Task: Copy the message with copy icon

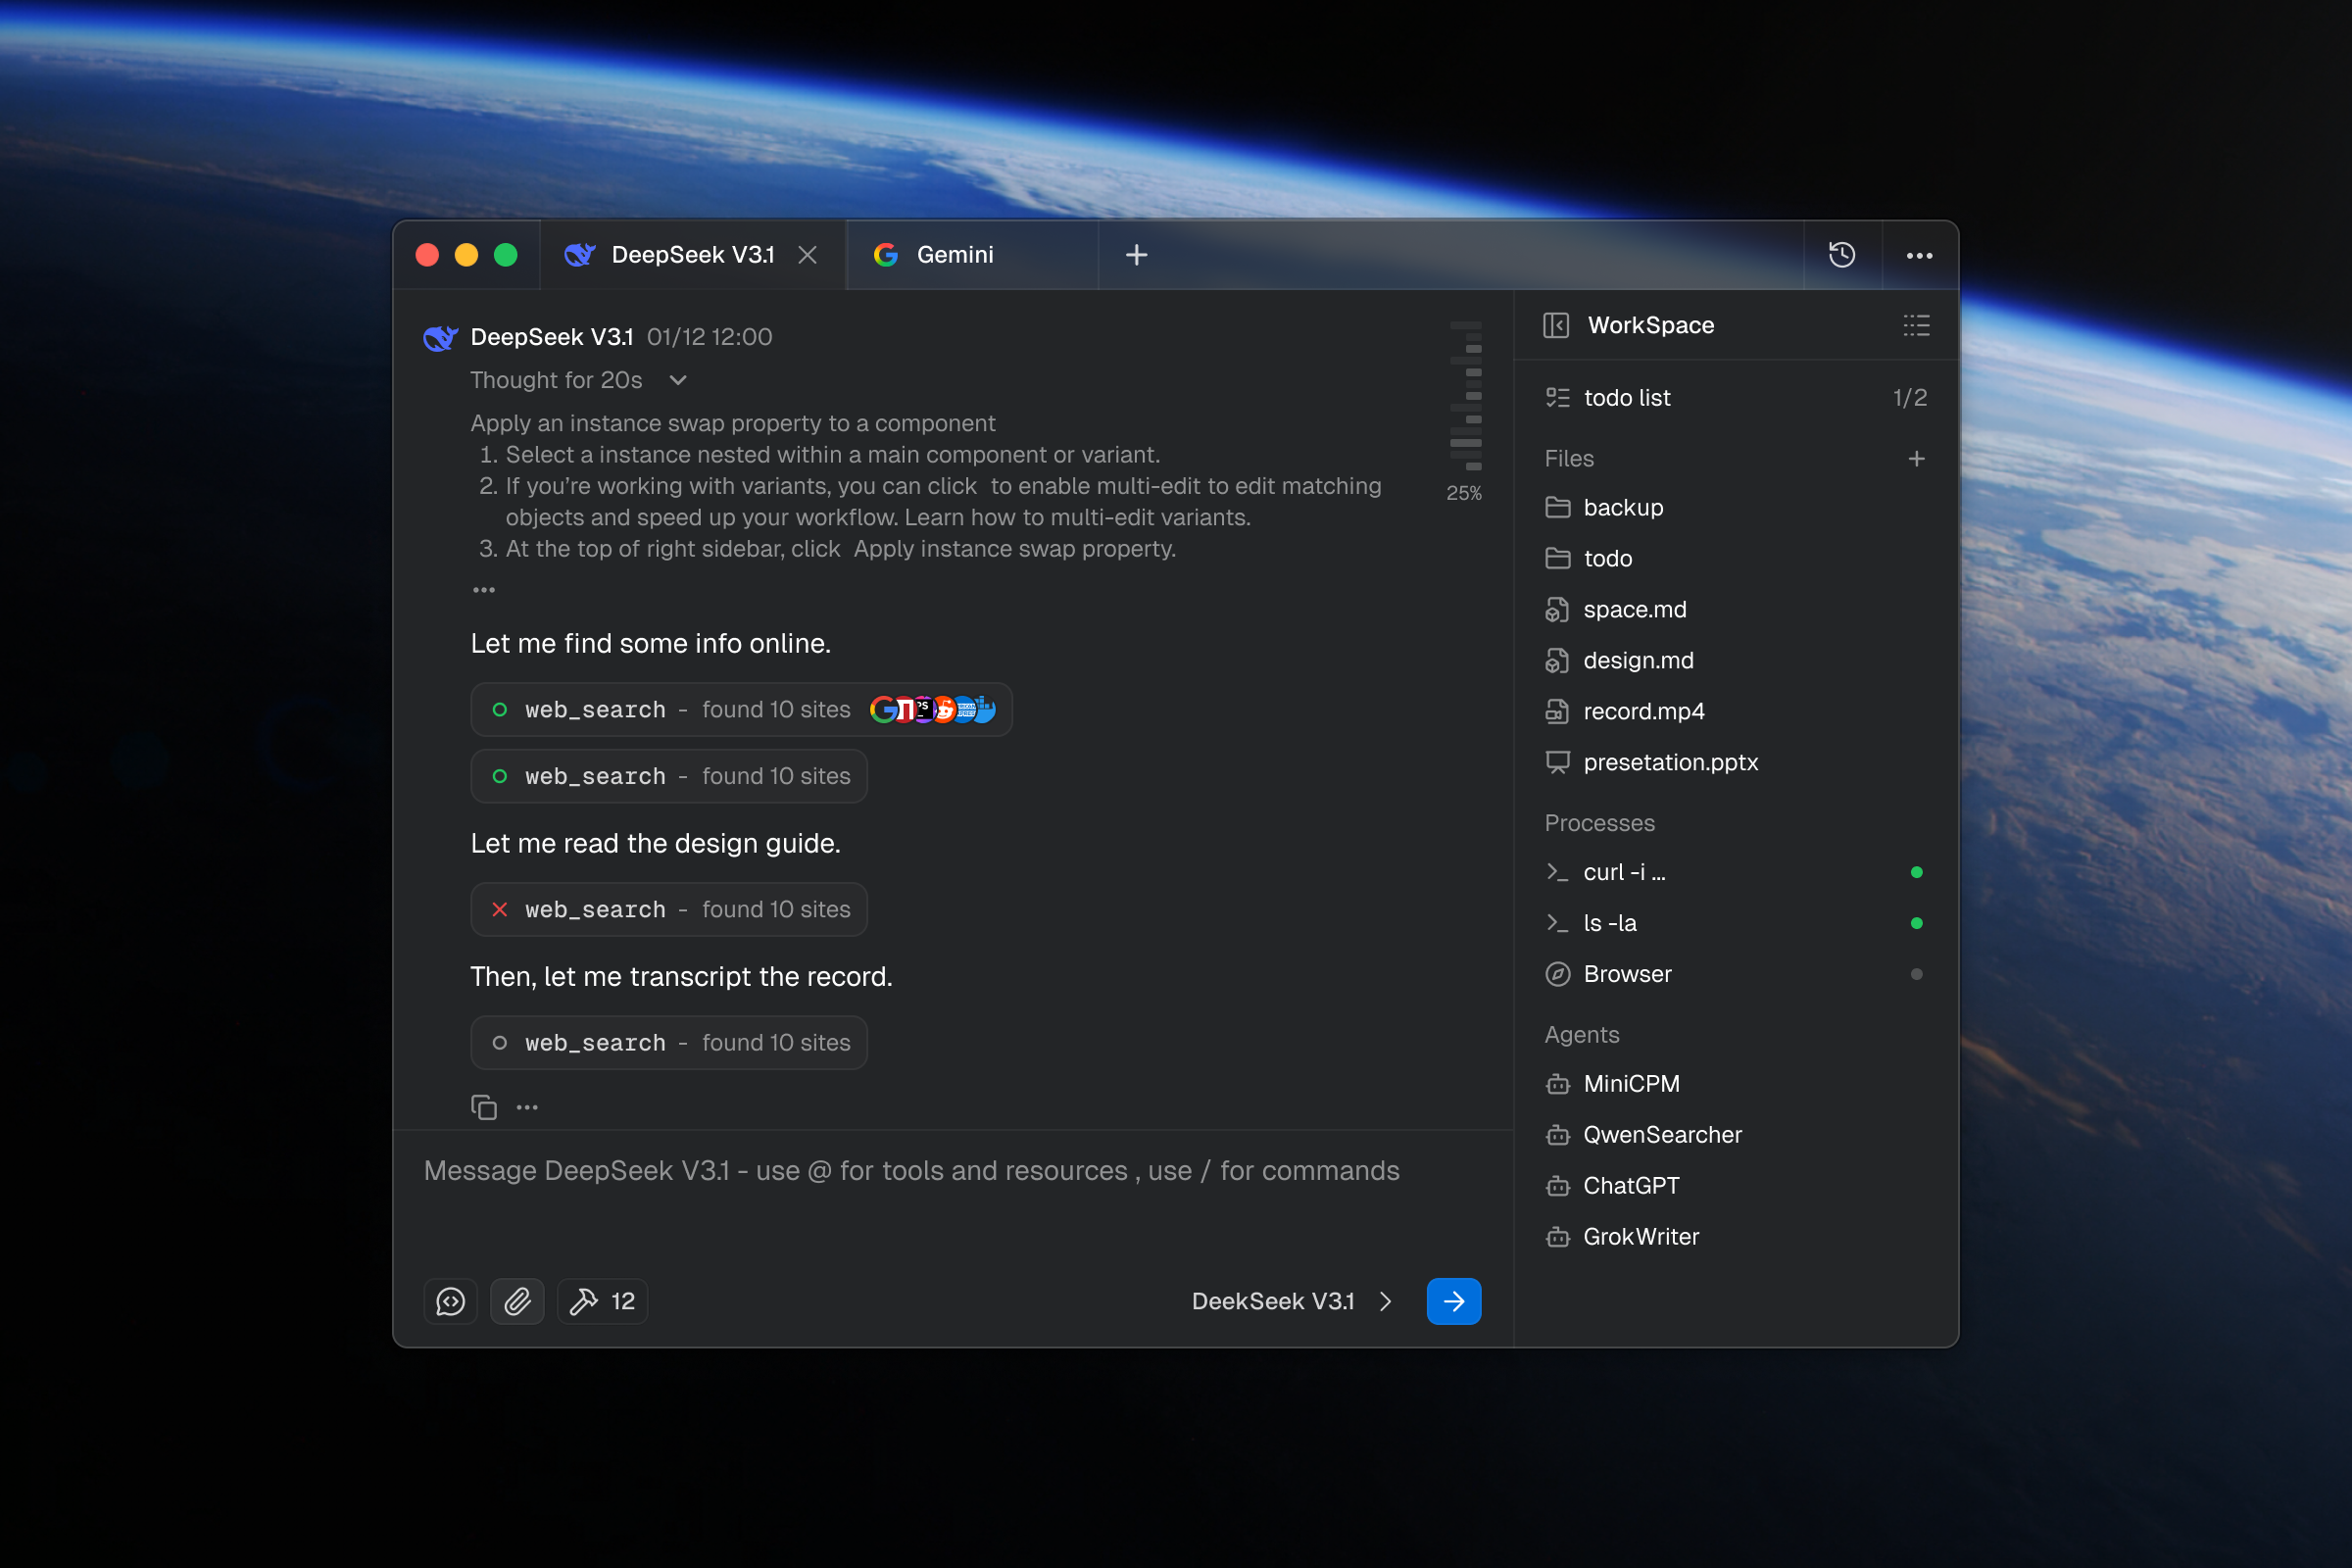Action: (x=484, y=1107)
